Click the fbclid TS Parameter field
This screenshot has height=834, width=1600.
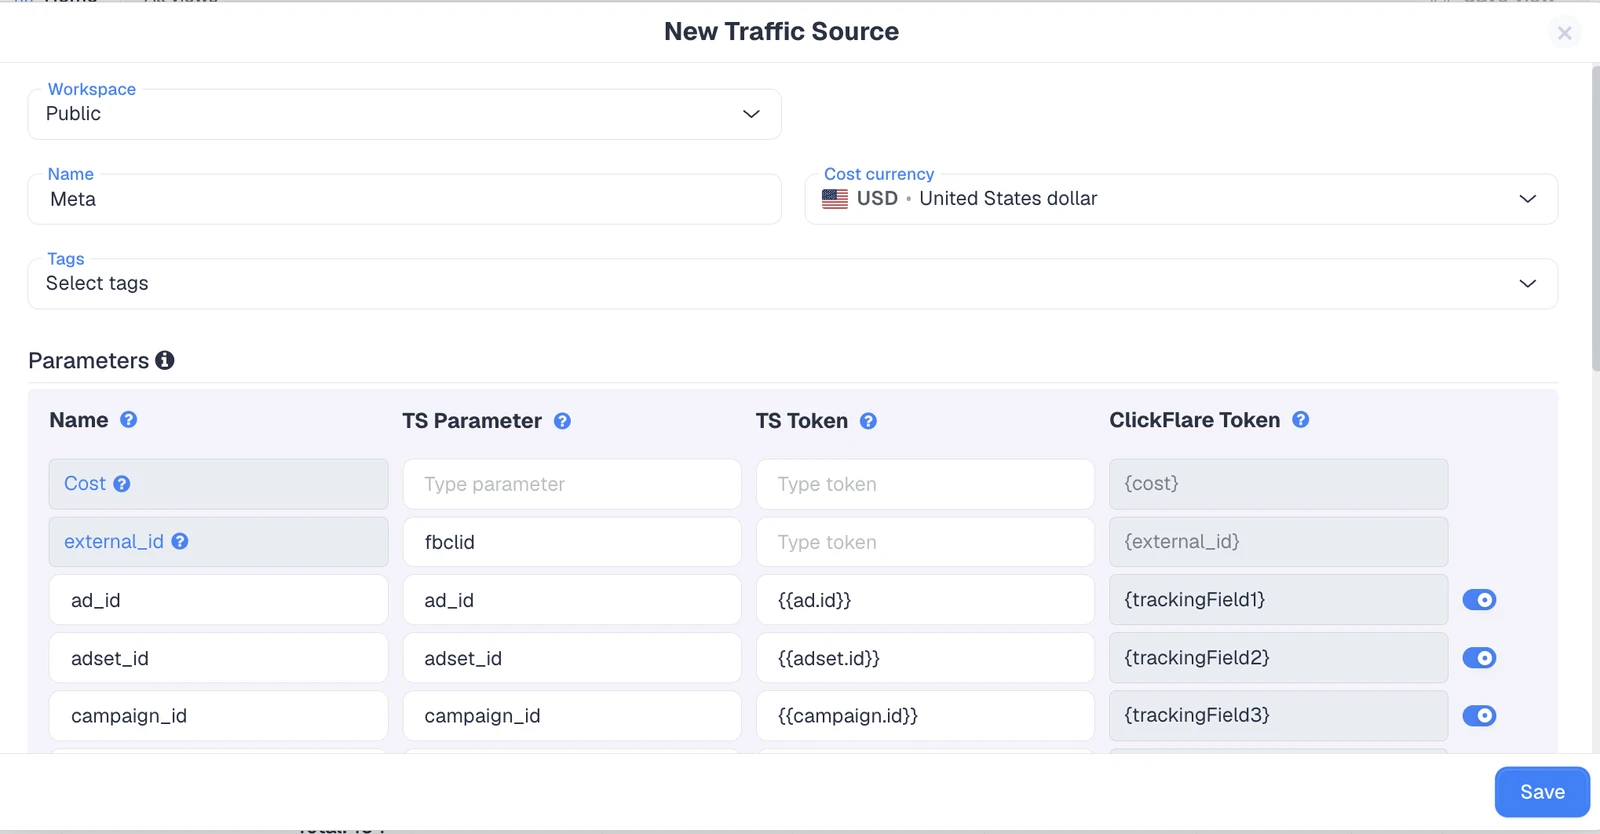(x=572, y=542)
